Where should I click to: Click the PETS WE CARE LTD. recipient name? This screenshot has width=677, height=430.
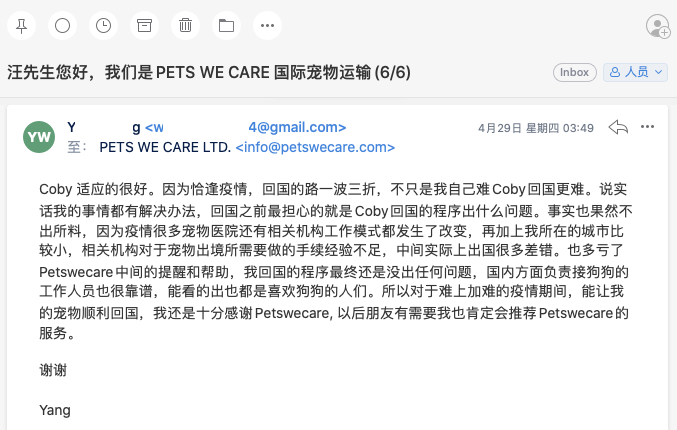coord(164,147)
